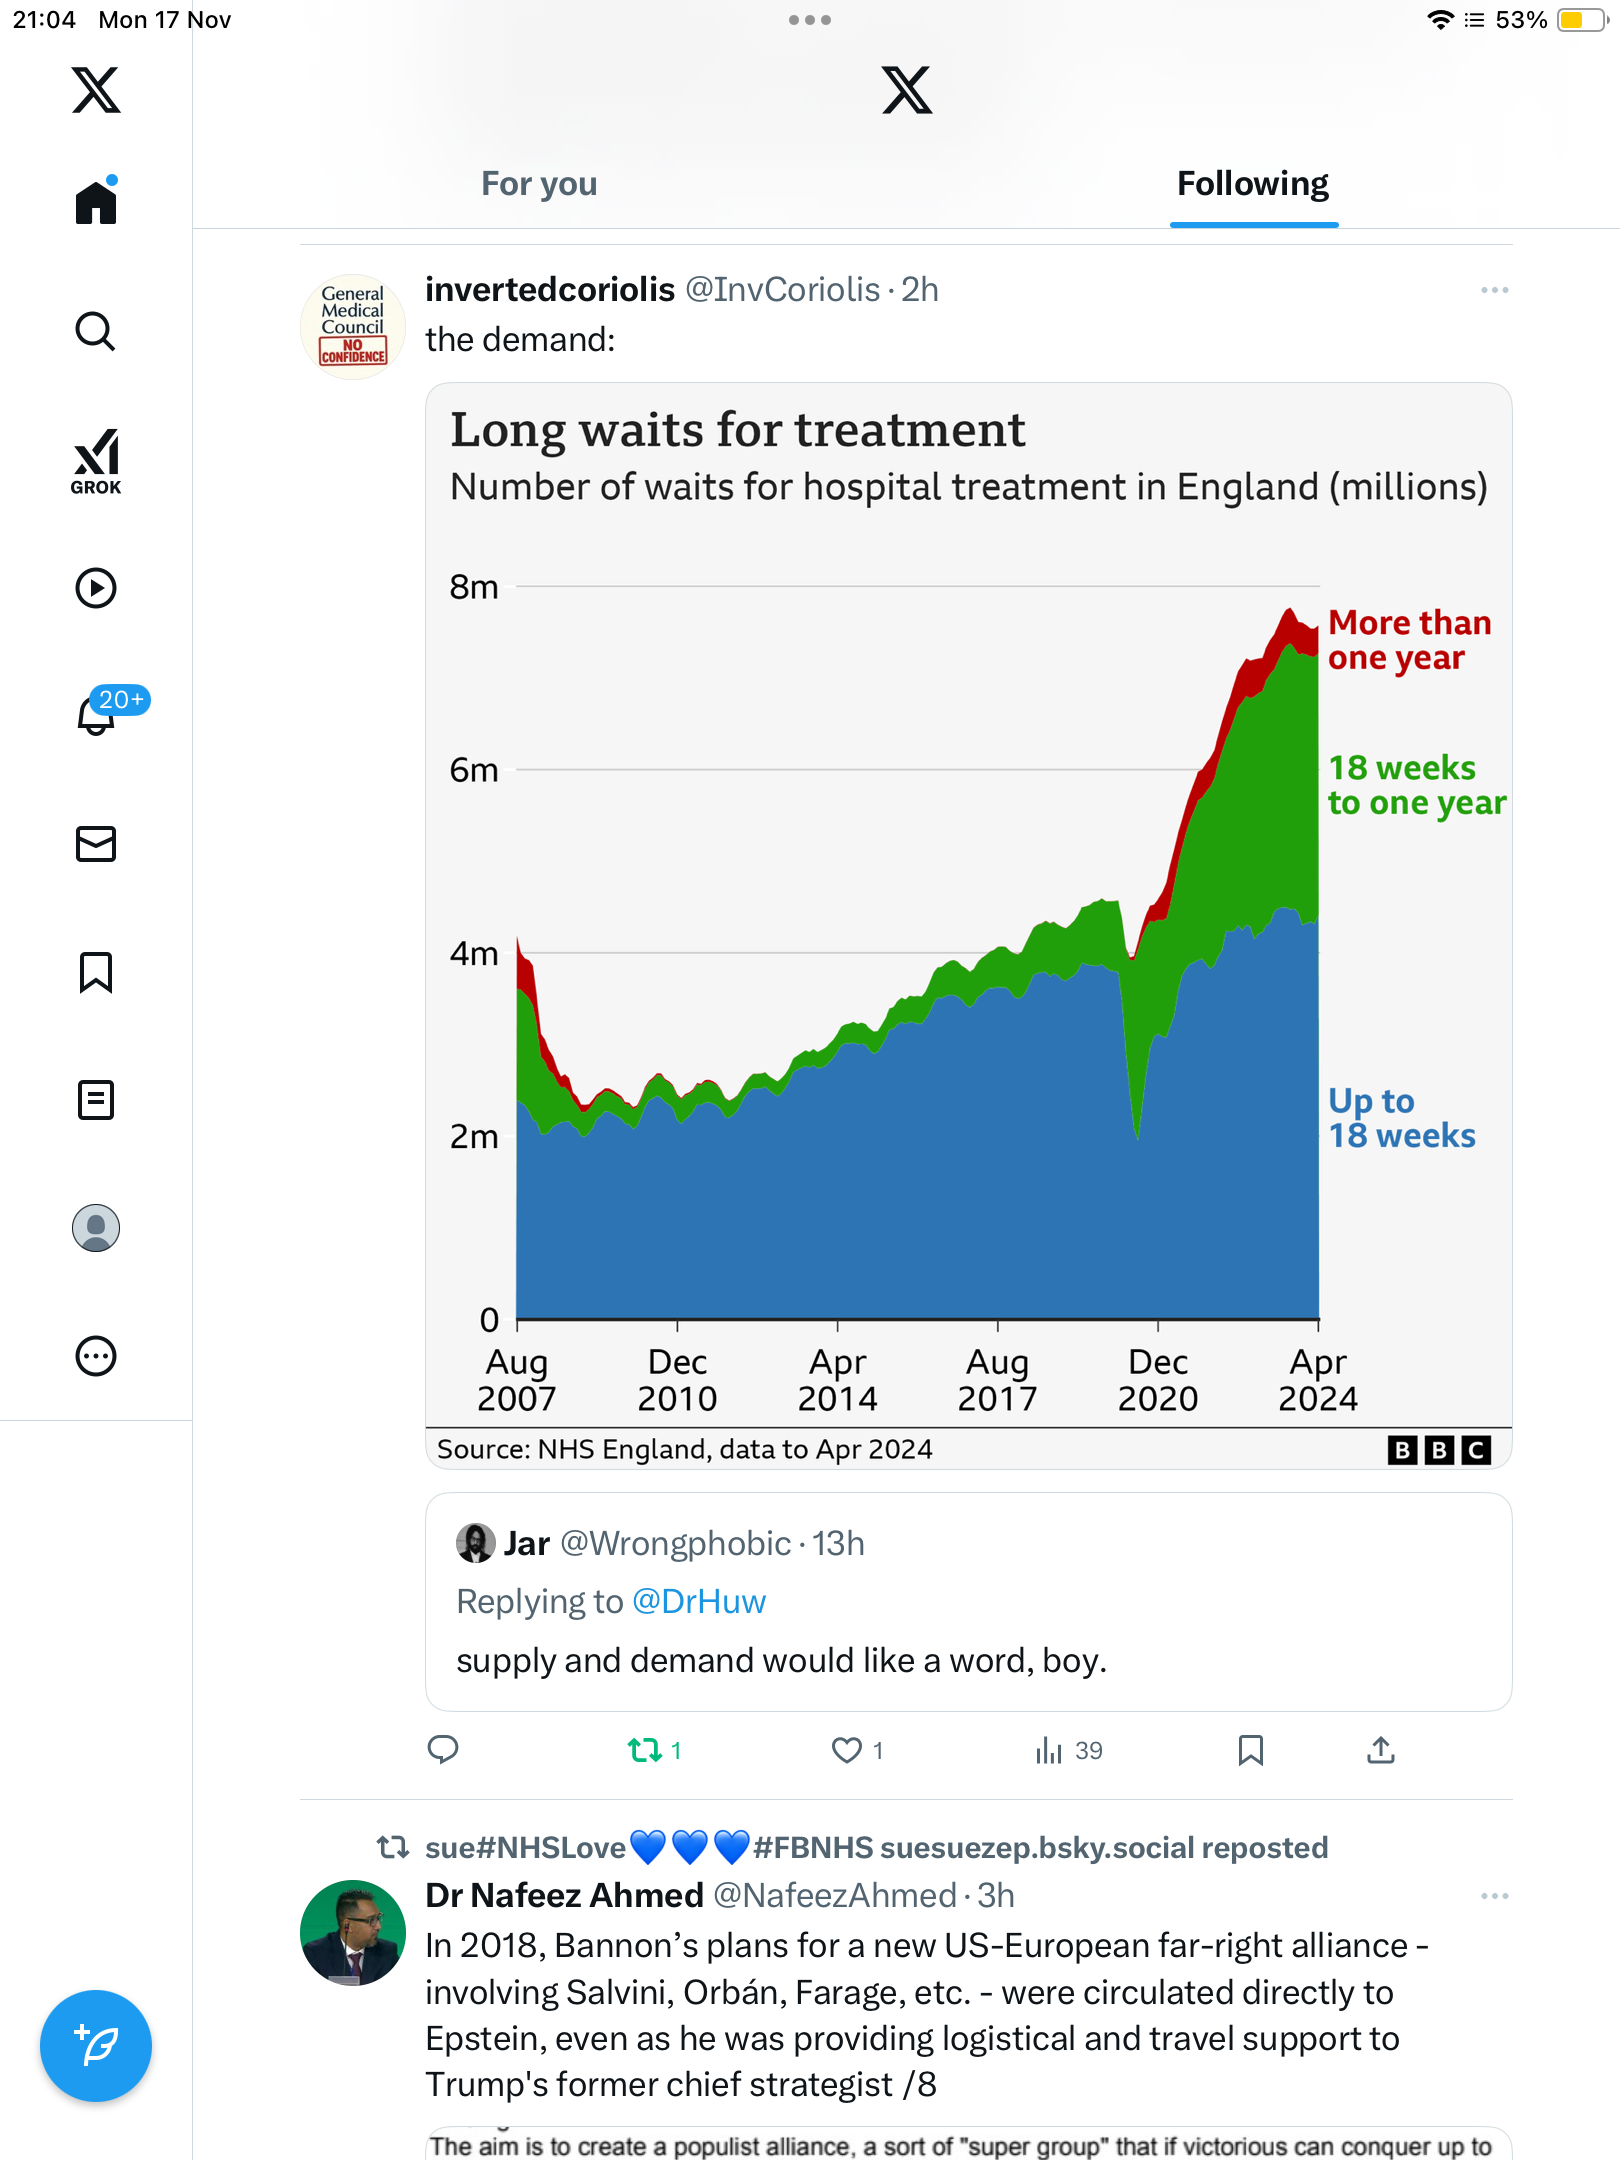Open Dr Nafeez Ahmed's profile name
The image size is (1620, 2160).
click(564, 1896)
